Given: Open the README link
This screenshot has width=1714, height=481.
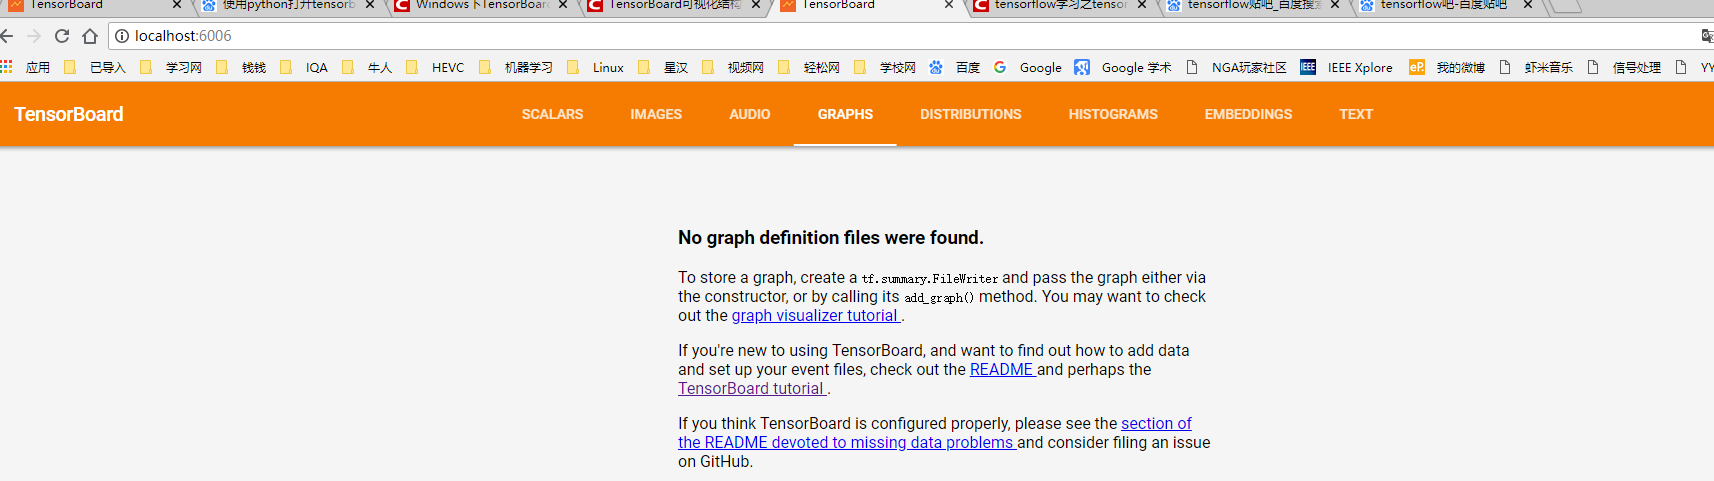Looking at the screenshot, I should pyautogui.click(x=1002, y=370).
